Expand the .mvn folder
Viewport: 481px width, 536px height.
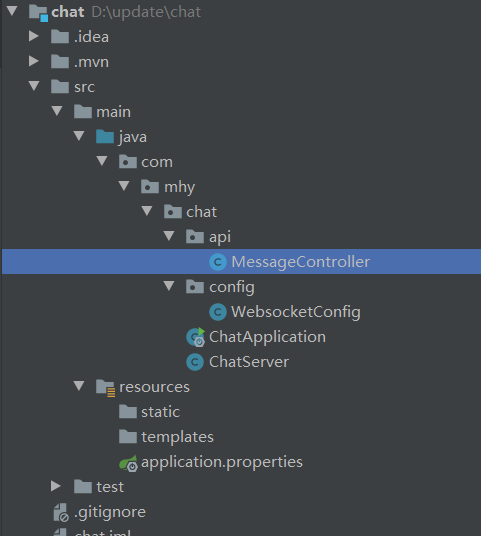point(34,61)
